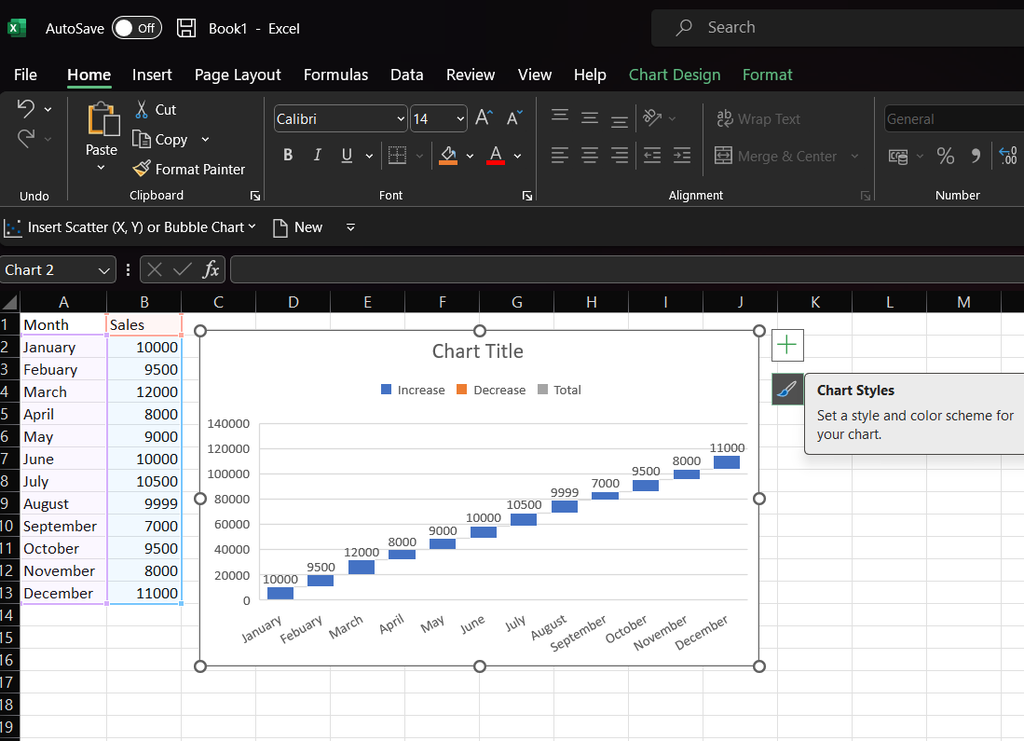Switch to the Insert ribbon tab
1024x741 pixels.
[x=152, y=75]
